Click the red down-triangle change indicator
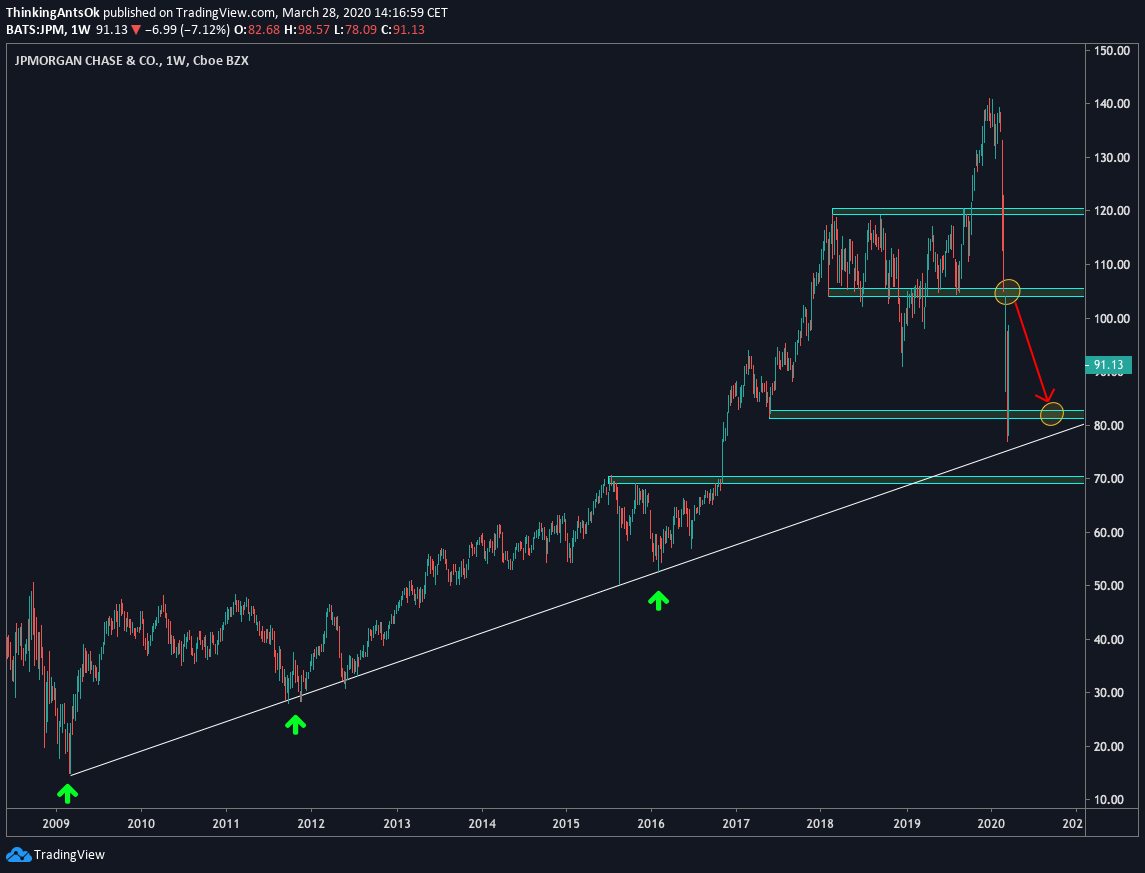The height and width of the screenshot is (873, 1145). click(x=137, y=30)
